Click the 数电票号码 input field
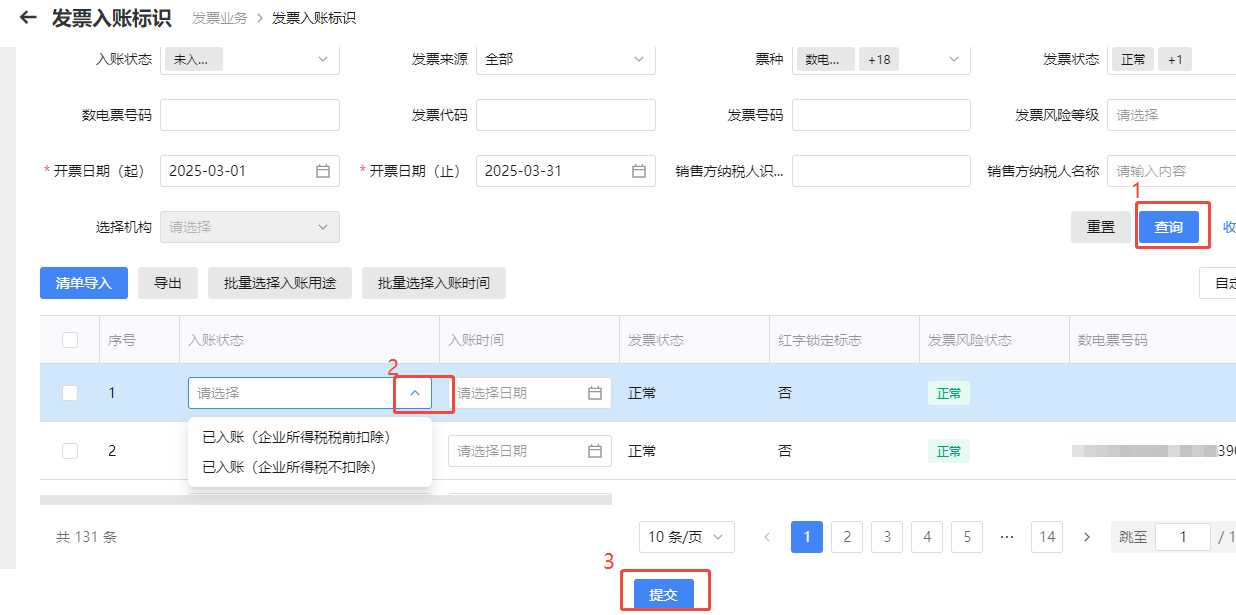1236x615 pixels. [250, 115]
